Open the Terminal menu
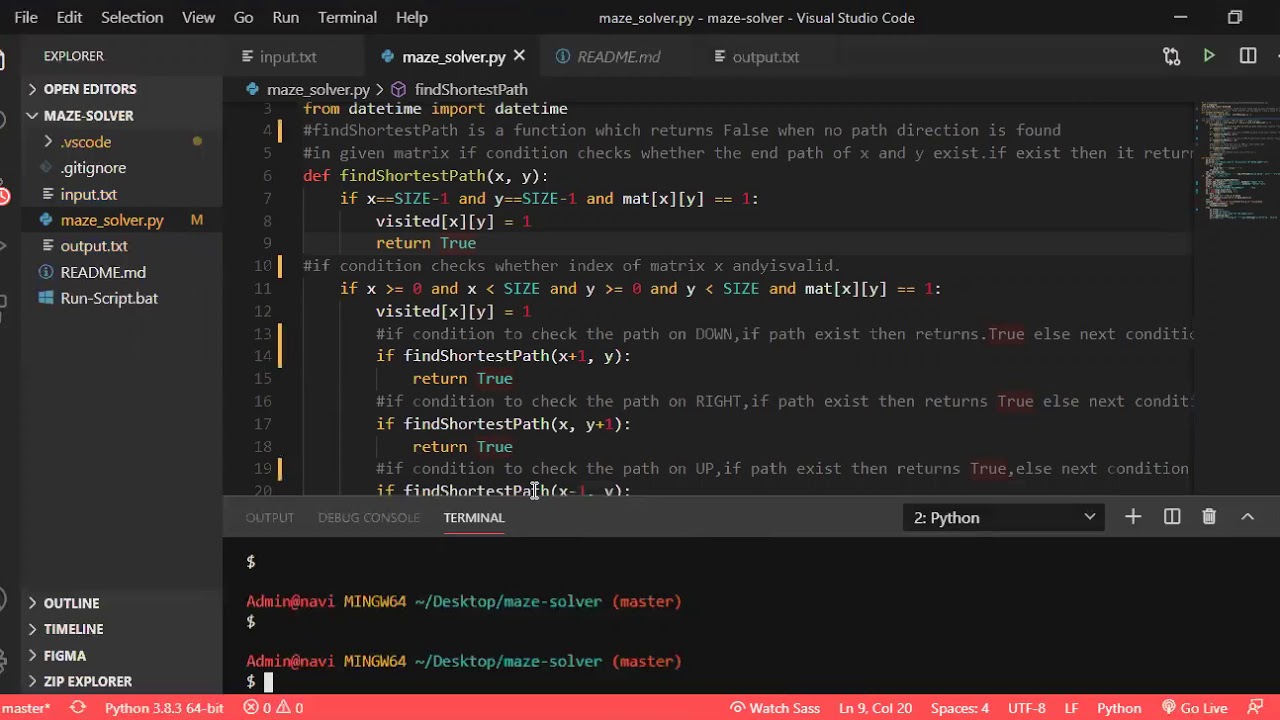 347,17
